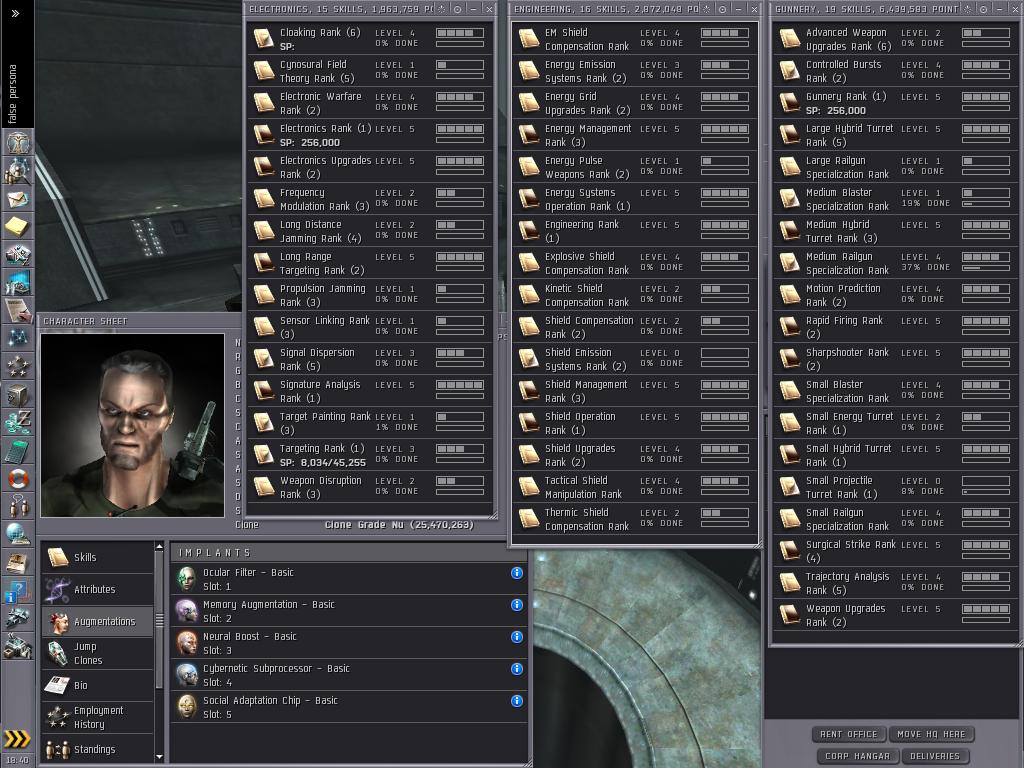Click the circle button in Engineering window header
This screenshot has width=1024, height=768.
(x=723, y=9)
